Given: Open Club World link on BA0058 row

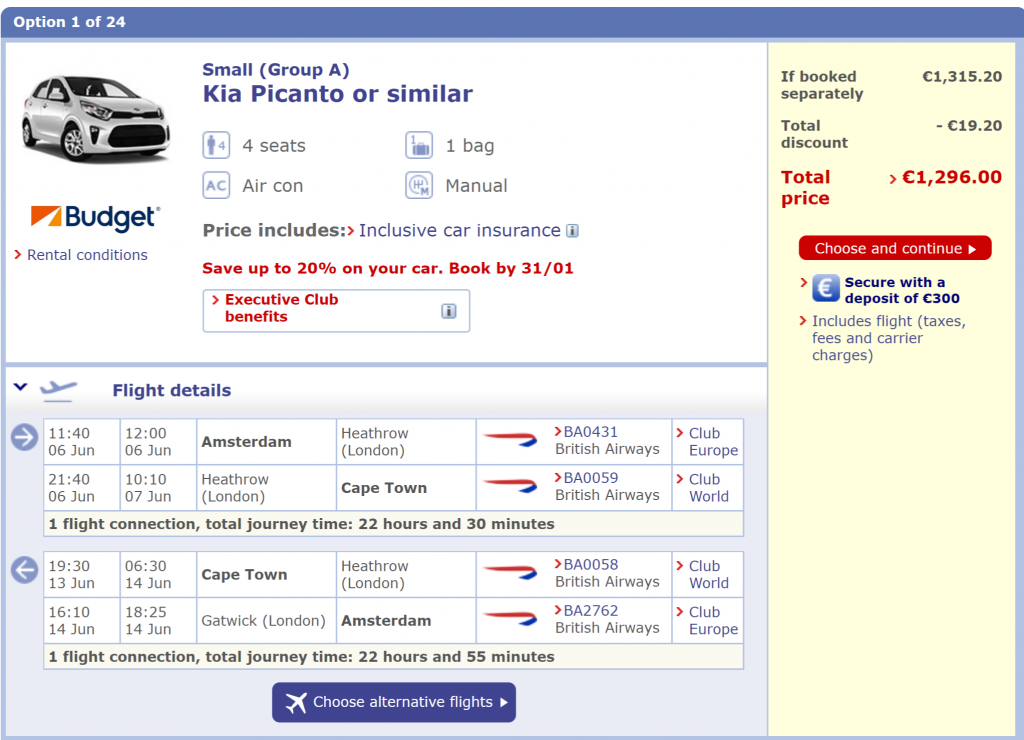Looking at the screenshot, I should 709,575.
